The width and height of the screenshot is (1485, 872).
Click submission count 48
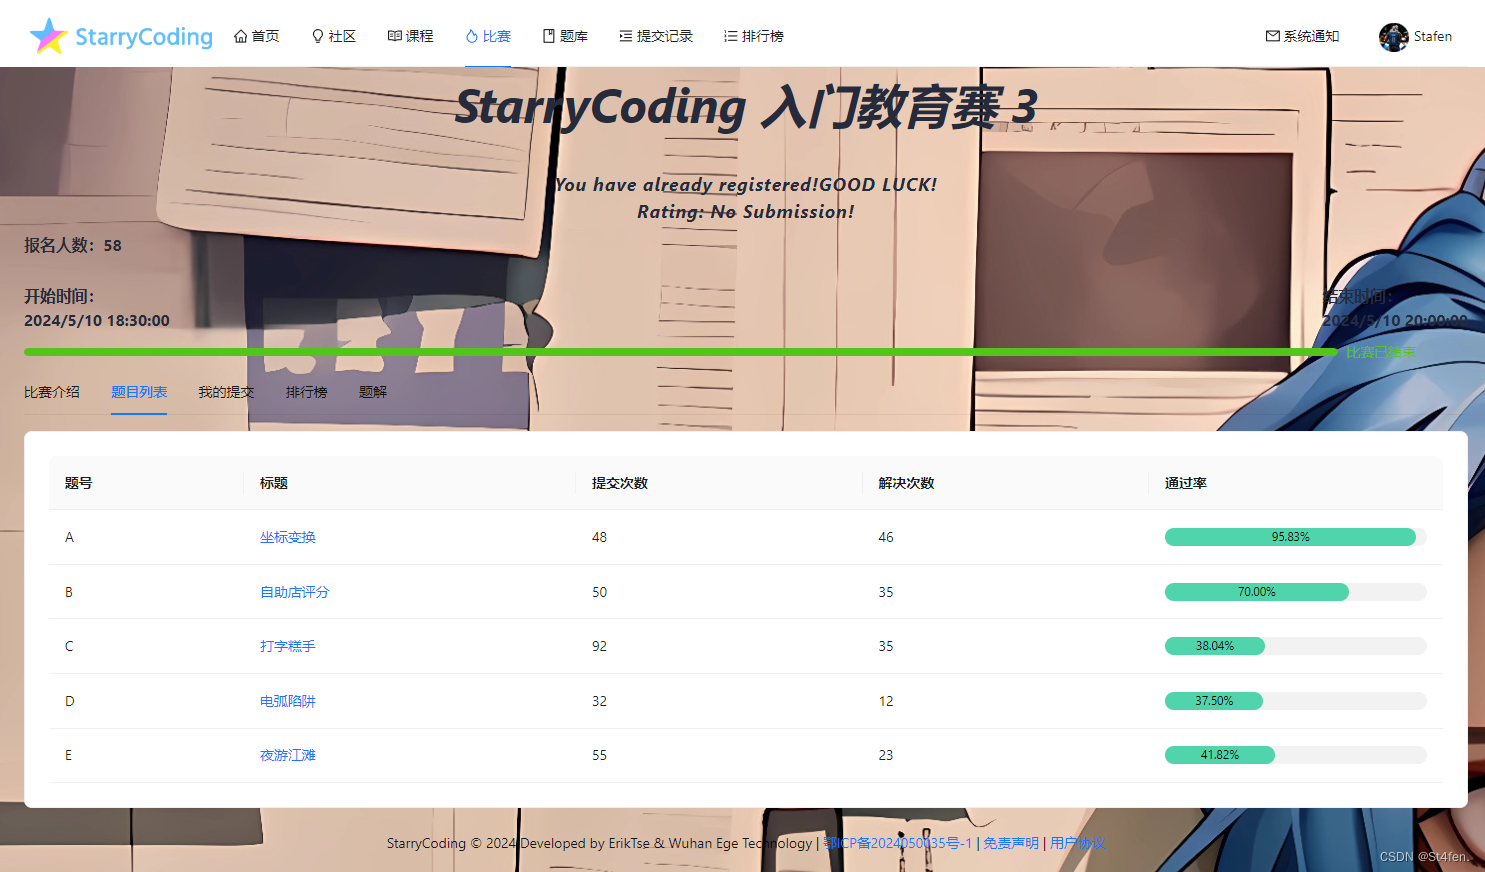(x=600, y=537)
